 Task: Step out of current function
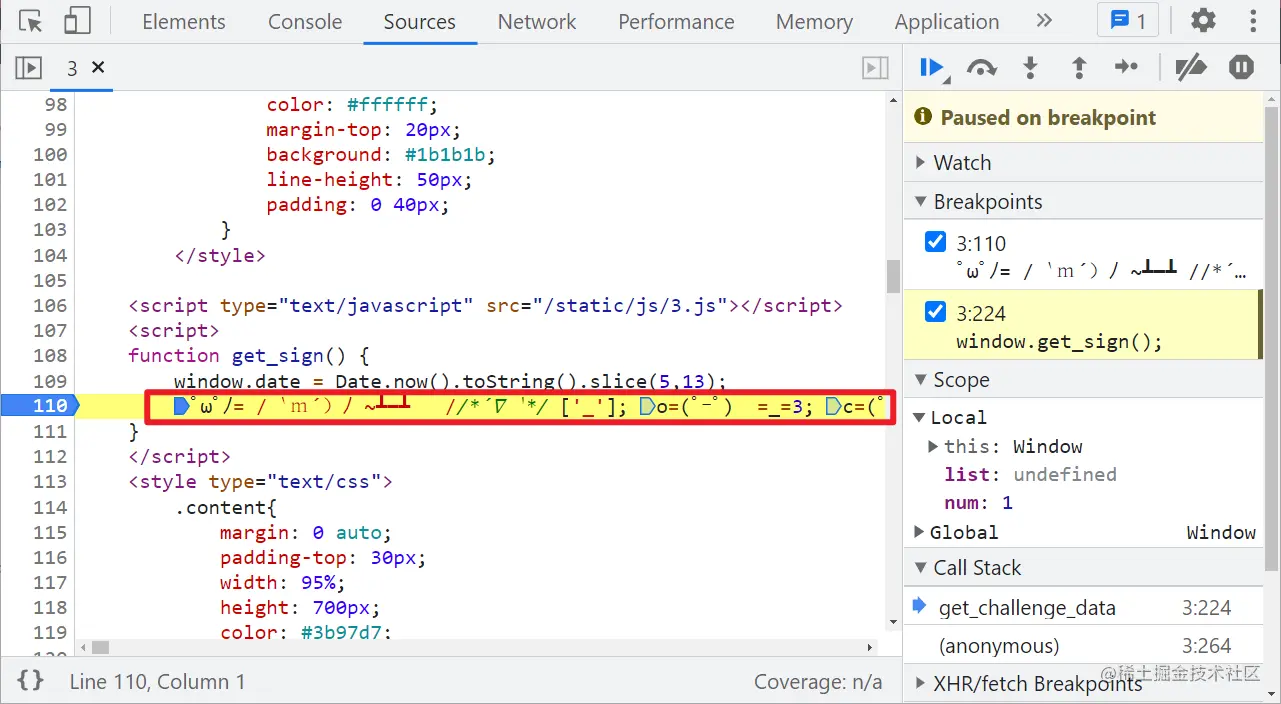pos(1079,68)
